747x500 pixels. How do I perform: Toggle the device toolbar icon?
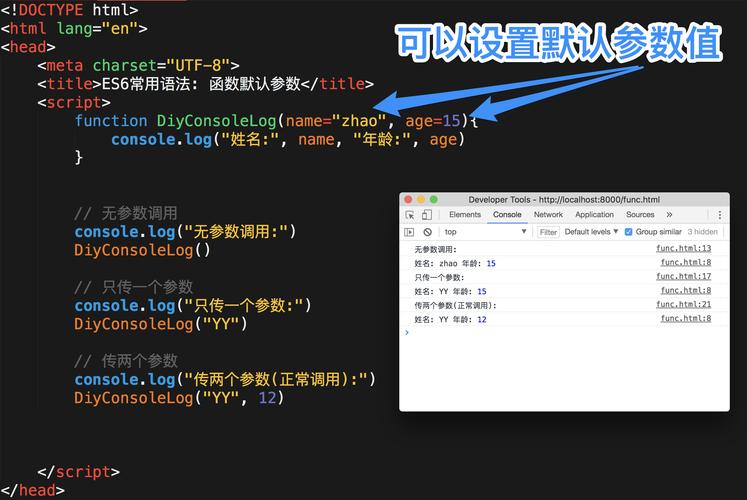coord(427,215)
